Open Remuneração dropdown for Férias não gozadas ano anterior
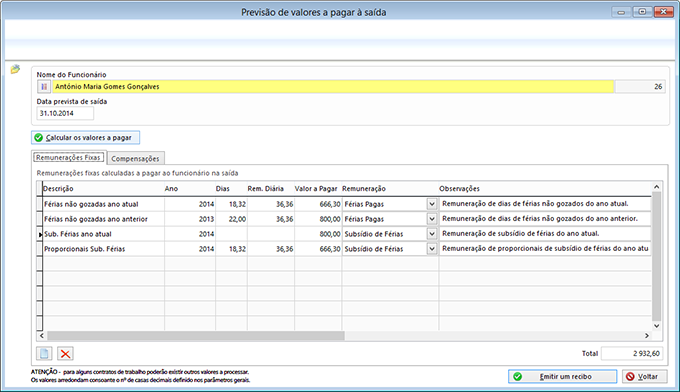The width and height of the screenshot is (680, 392). (432, 219)
